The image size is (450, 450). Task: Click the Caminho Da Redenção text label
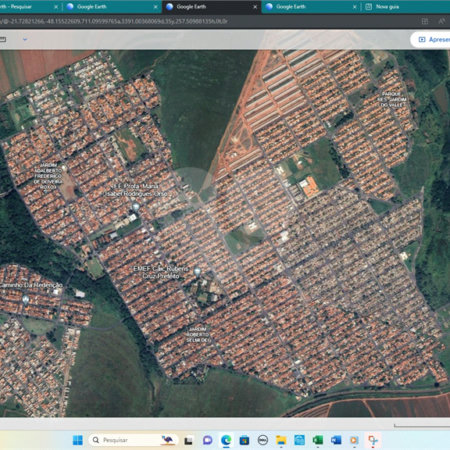pos(31,285)
